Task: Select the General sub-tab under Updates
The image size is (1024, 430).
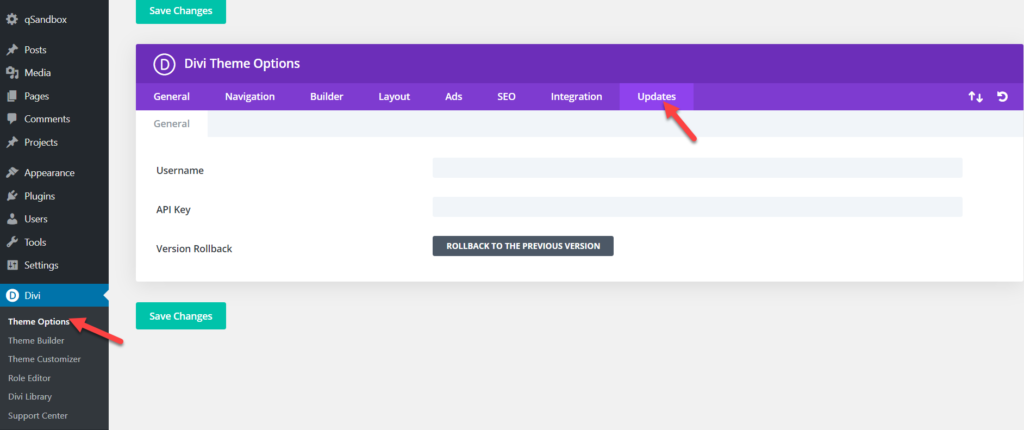Action: coord(172,124)
